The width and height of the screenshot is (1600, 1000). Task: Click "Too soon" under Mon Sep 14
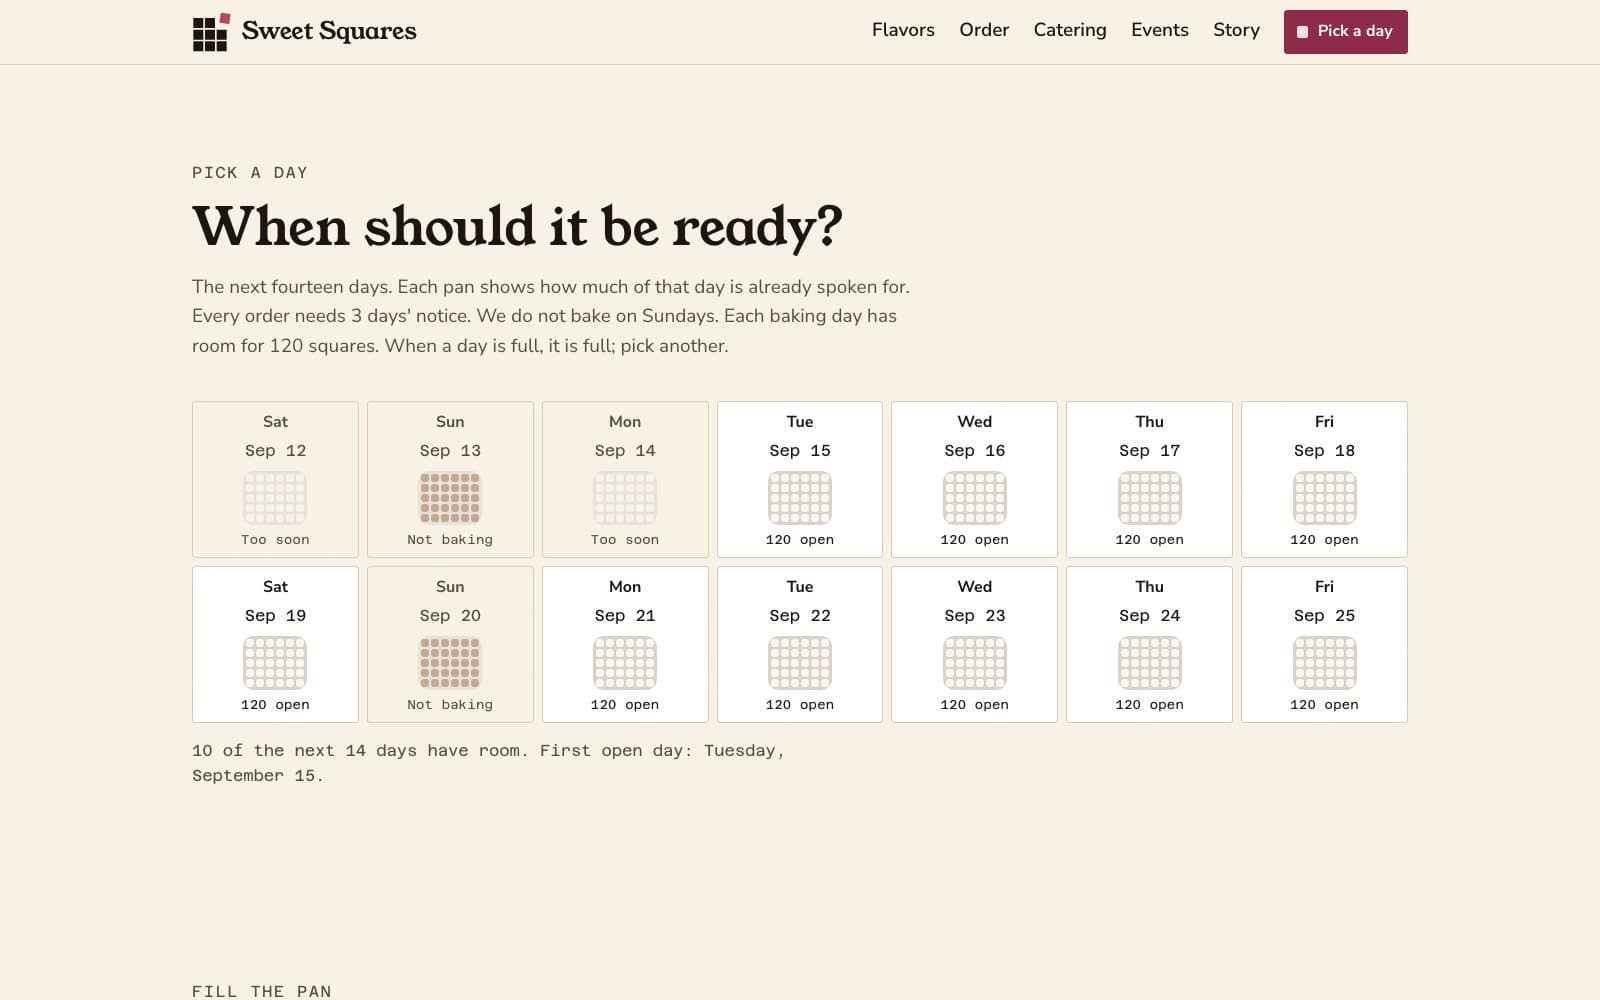(625, 539)
